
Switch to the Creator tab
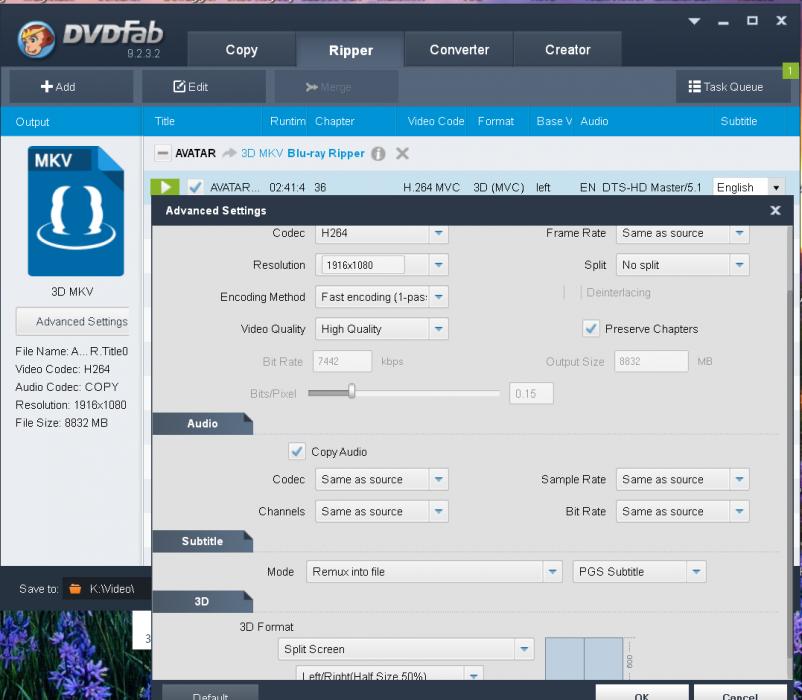(567, 50)
